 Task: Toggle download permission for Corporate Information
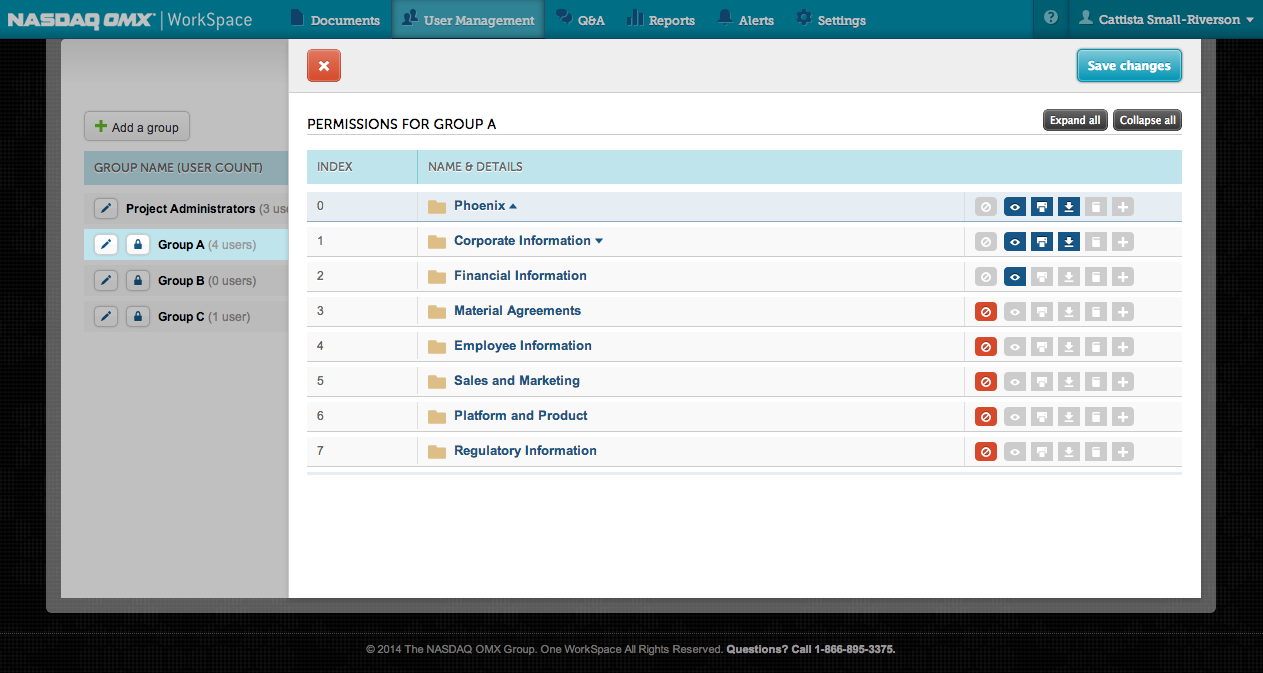(1069, 242)
